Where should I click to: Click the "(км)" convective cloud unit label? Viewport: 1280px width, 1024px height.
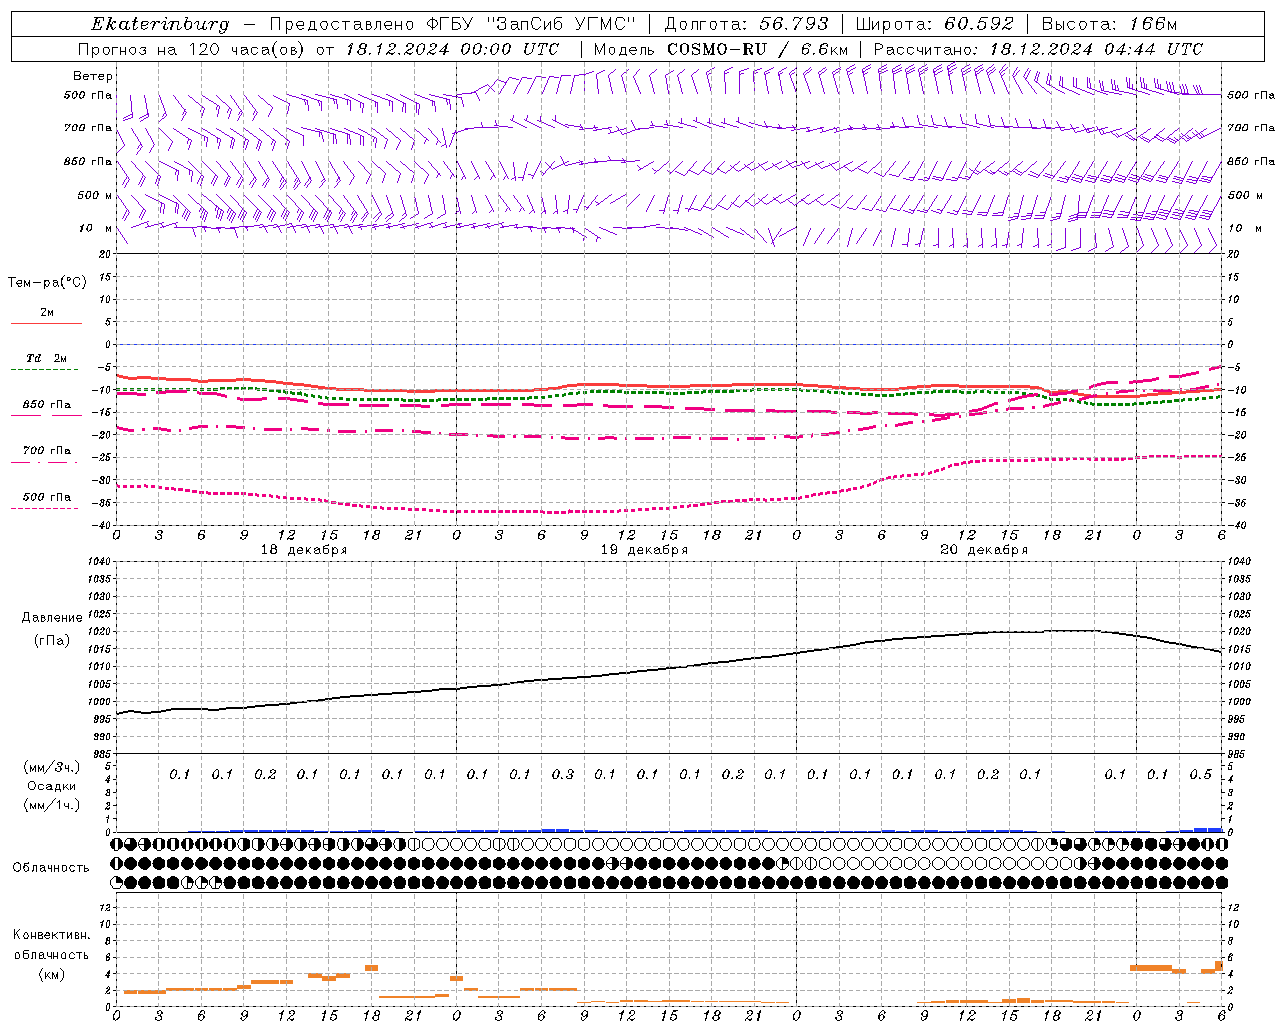pyautogui.click(x=51, y=974)
